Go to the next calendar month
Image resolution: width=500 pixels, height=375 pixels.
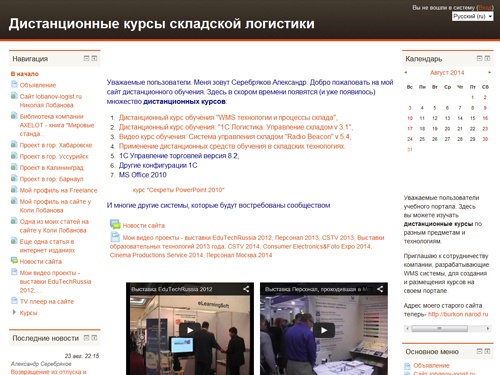pyautogui.click(x=489, y=72)
